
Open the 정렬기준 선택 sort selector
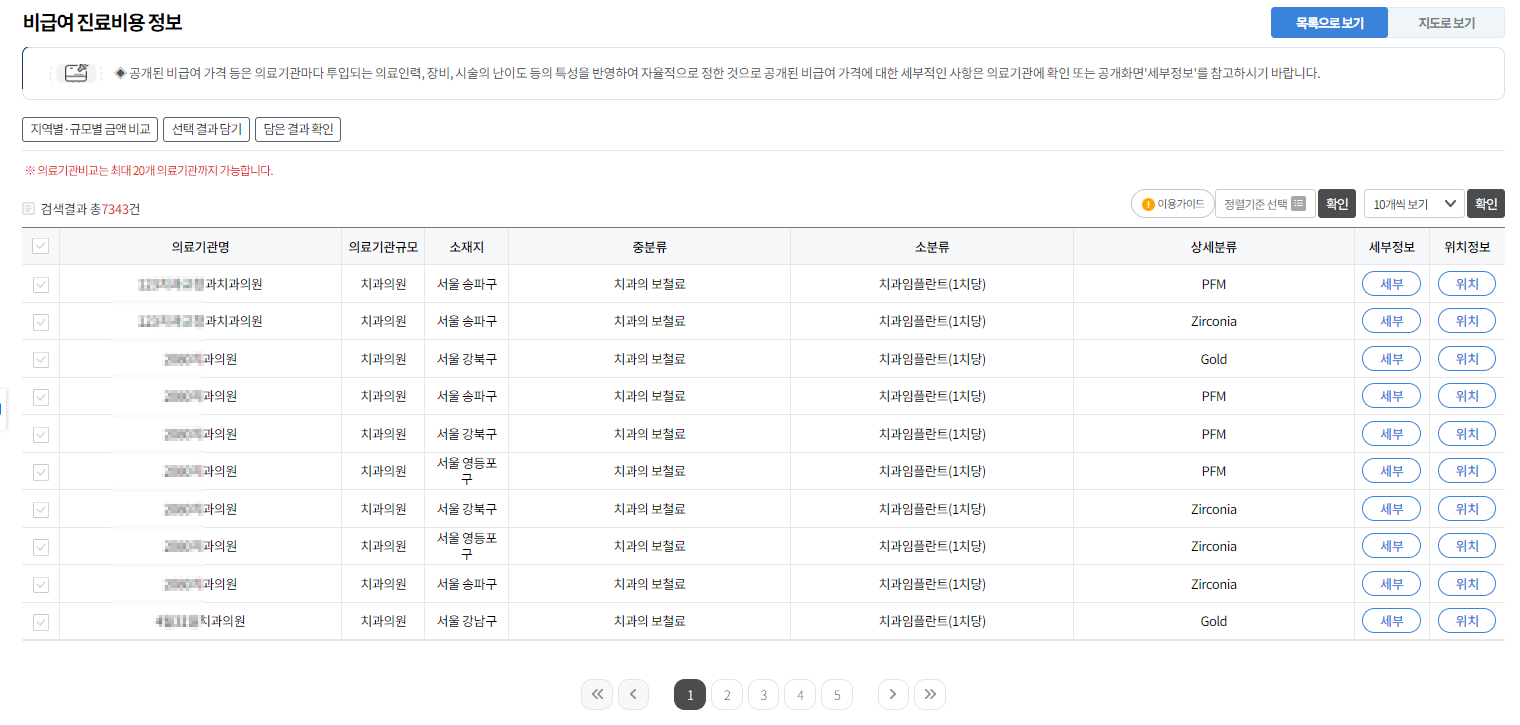click(x=1265, y=204)
